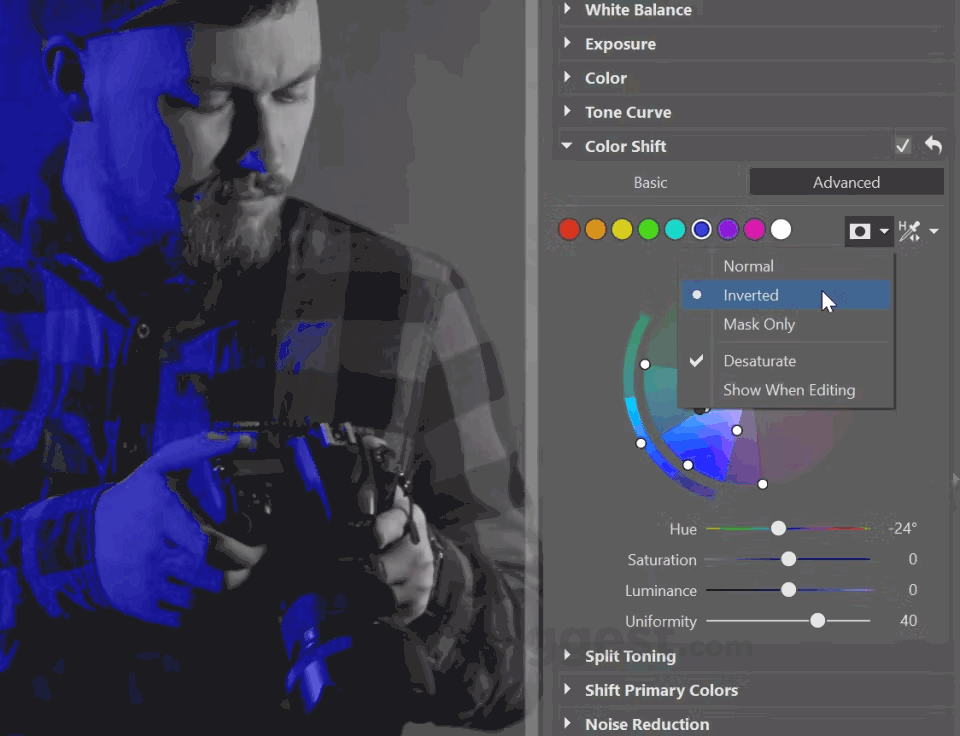Select the blue color range swatch
Screen dimensions: 960x736
point(701,229)
